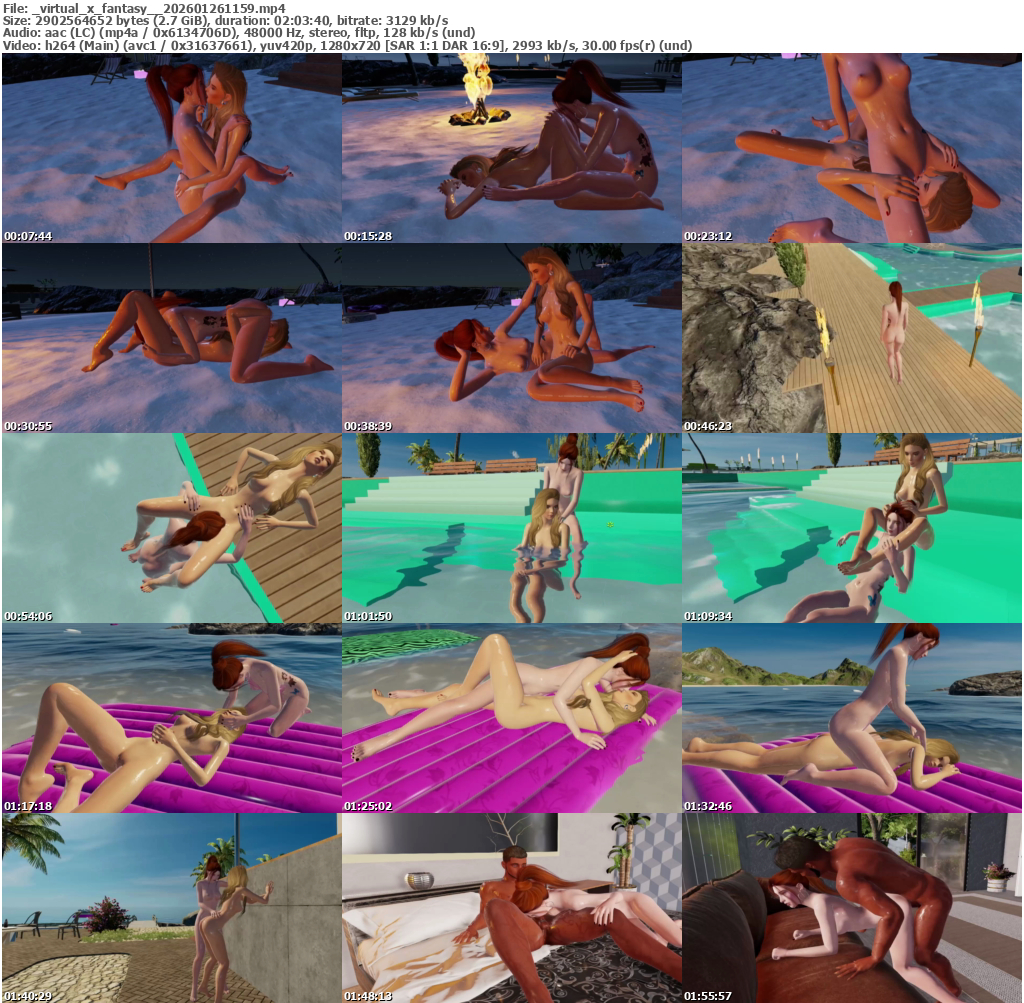
Task: Click the file name _virtual_x_fantasy__202601261159.mp4 text
Action: tap(158, 8)
